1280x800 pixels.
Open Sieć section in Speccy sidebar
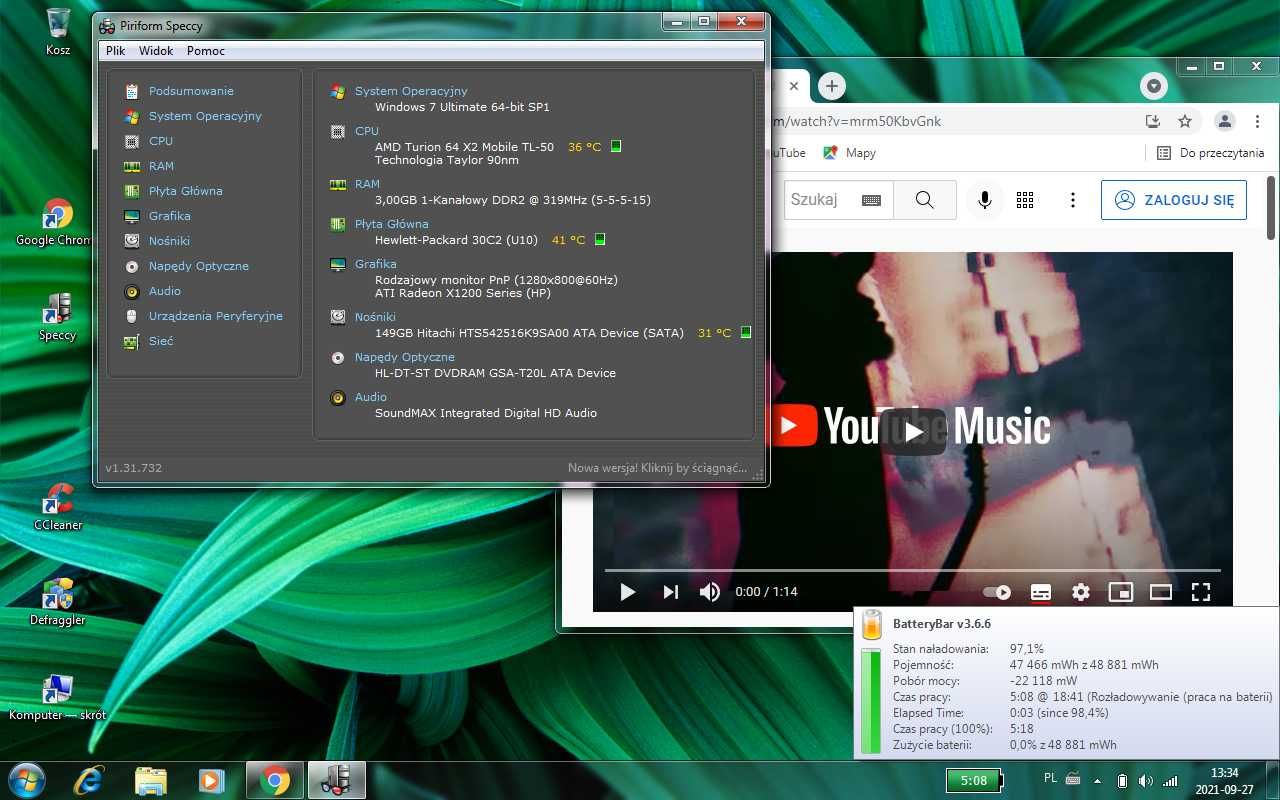click(x=161, y=341)
